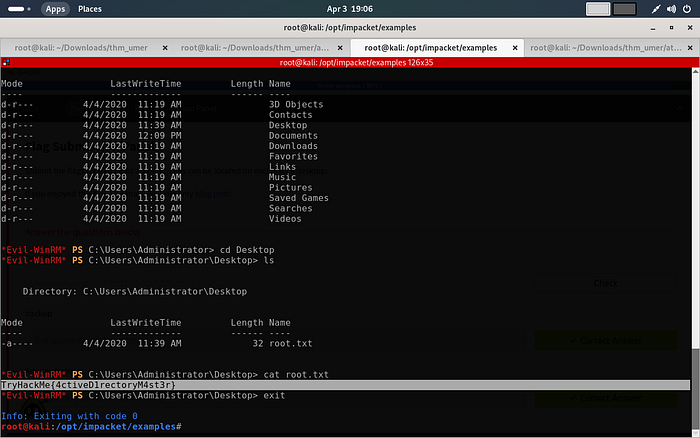This screenshot has width=700, height=438.
Task: Click the red terminal title bar 126x35
Action: (350, 63)
